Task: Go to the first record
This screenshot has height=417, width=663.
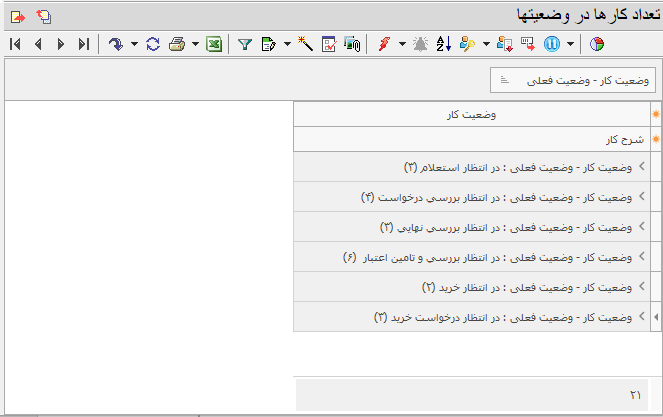Action: click(x=15, y=44)
